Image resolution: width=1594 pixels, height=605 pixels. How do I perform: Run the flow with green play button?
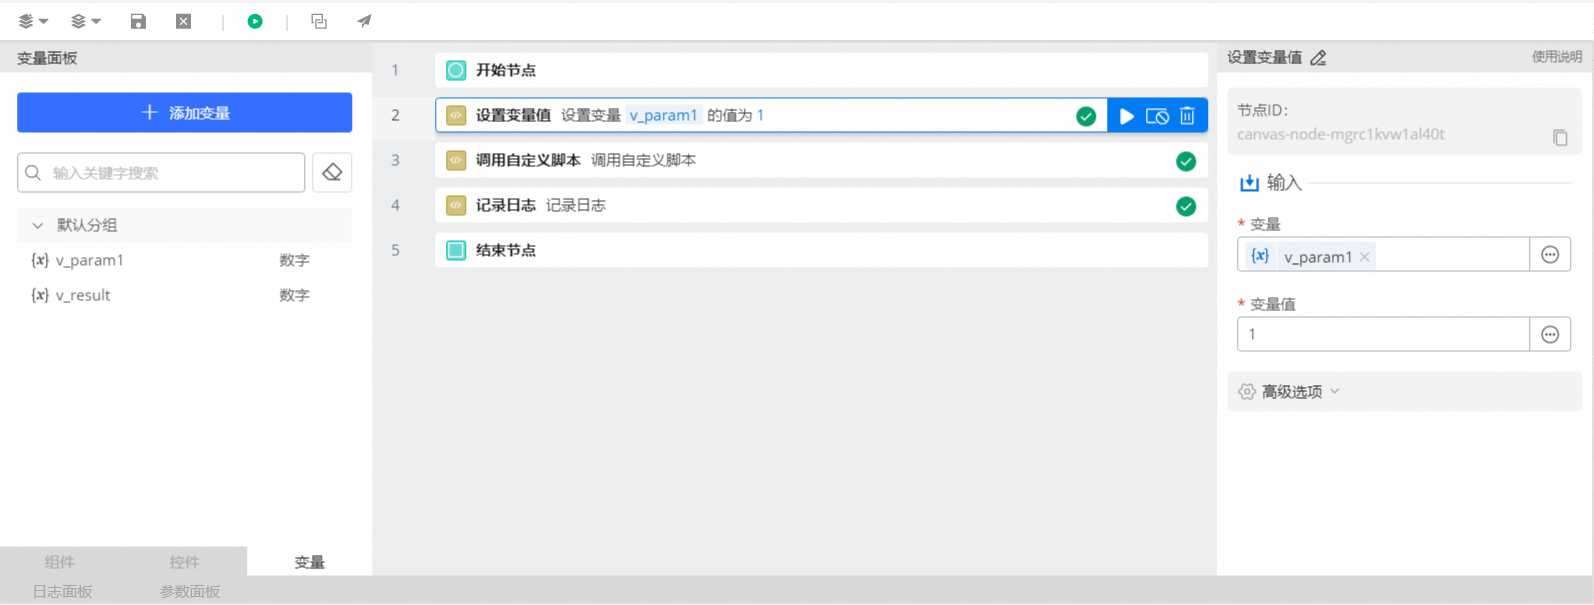tap(255, 21)
